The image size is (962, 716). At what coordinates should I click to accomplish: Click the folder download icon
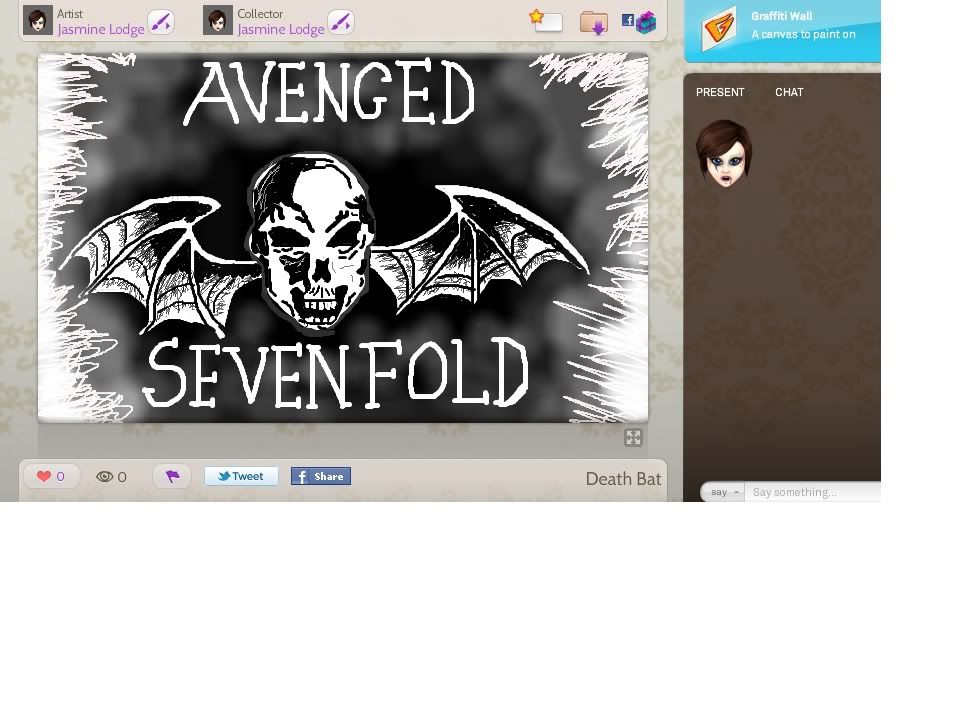pyautogui.click(x=594, y=23)
